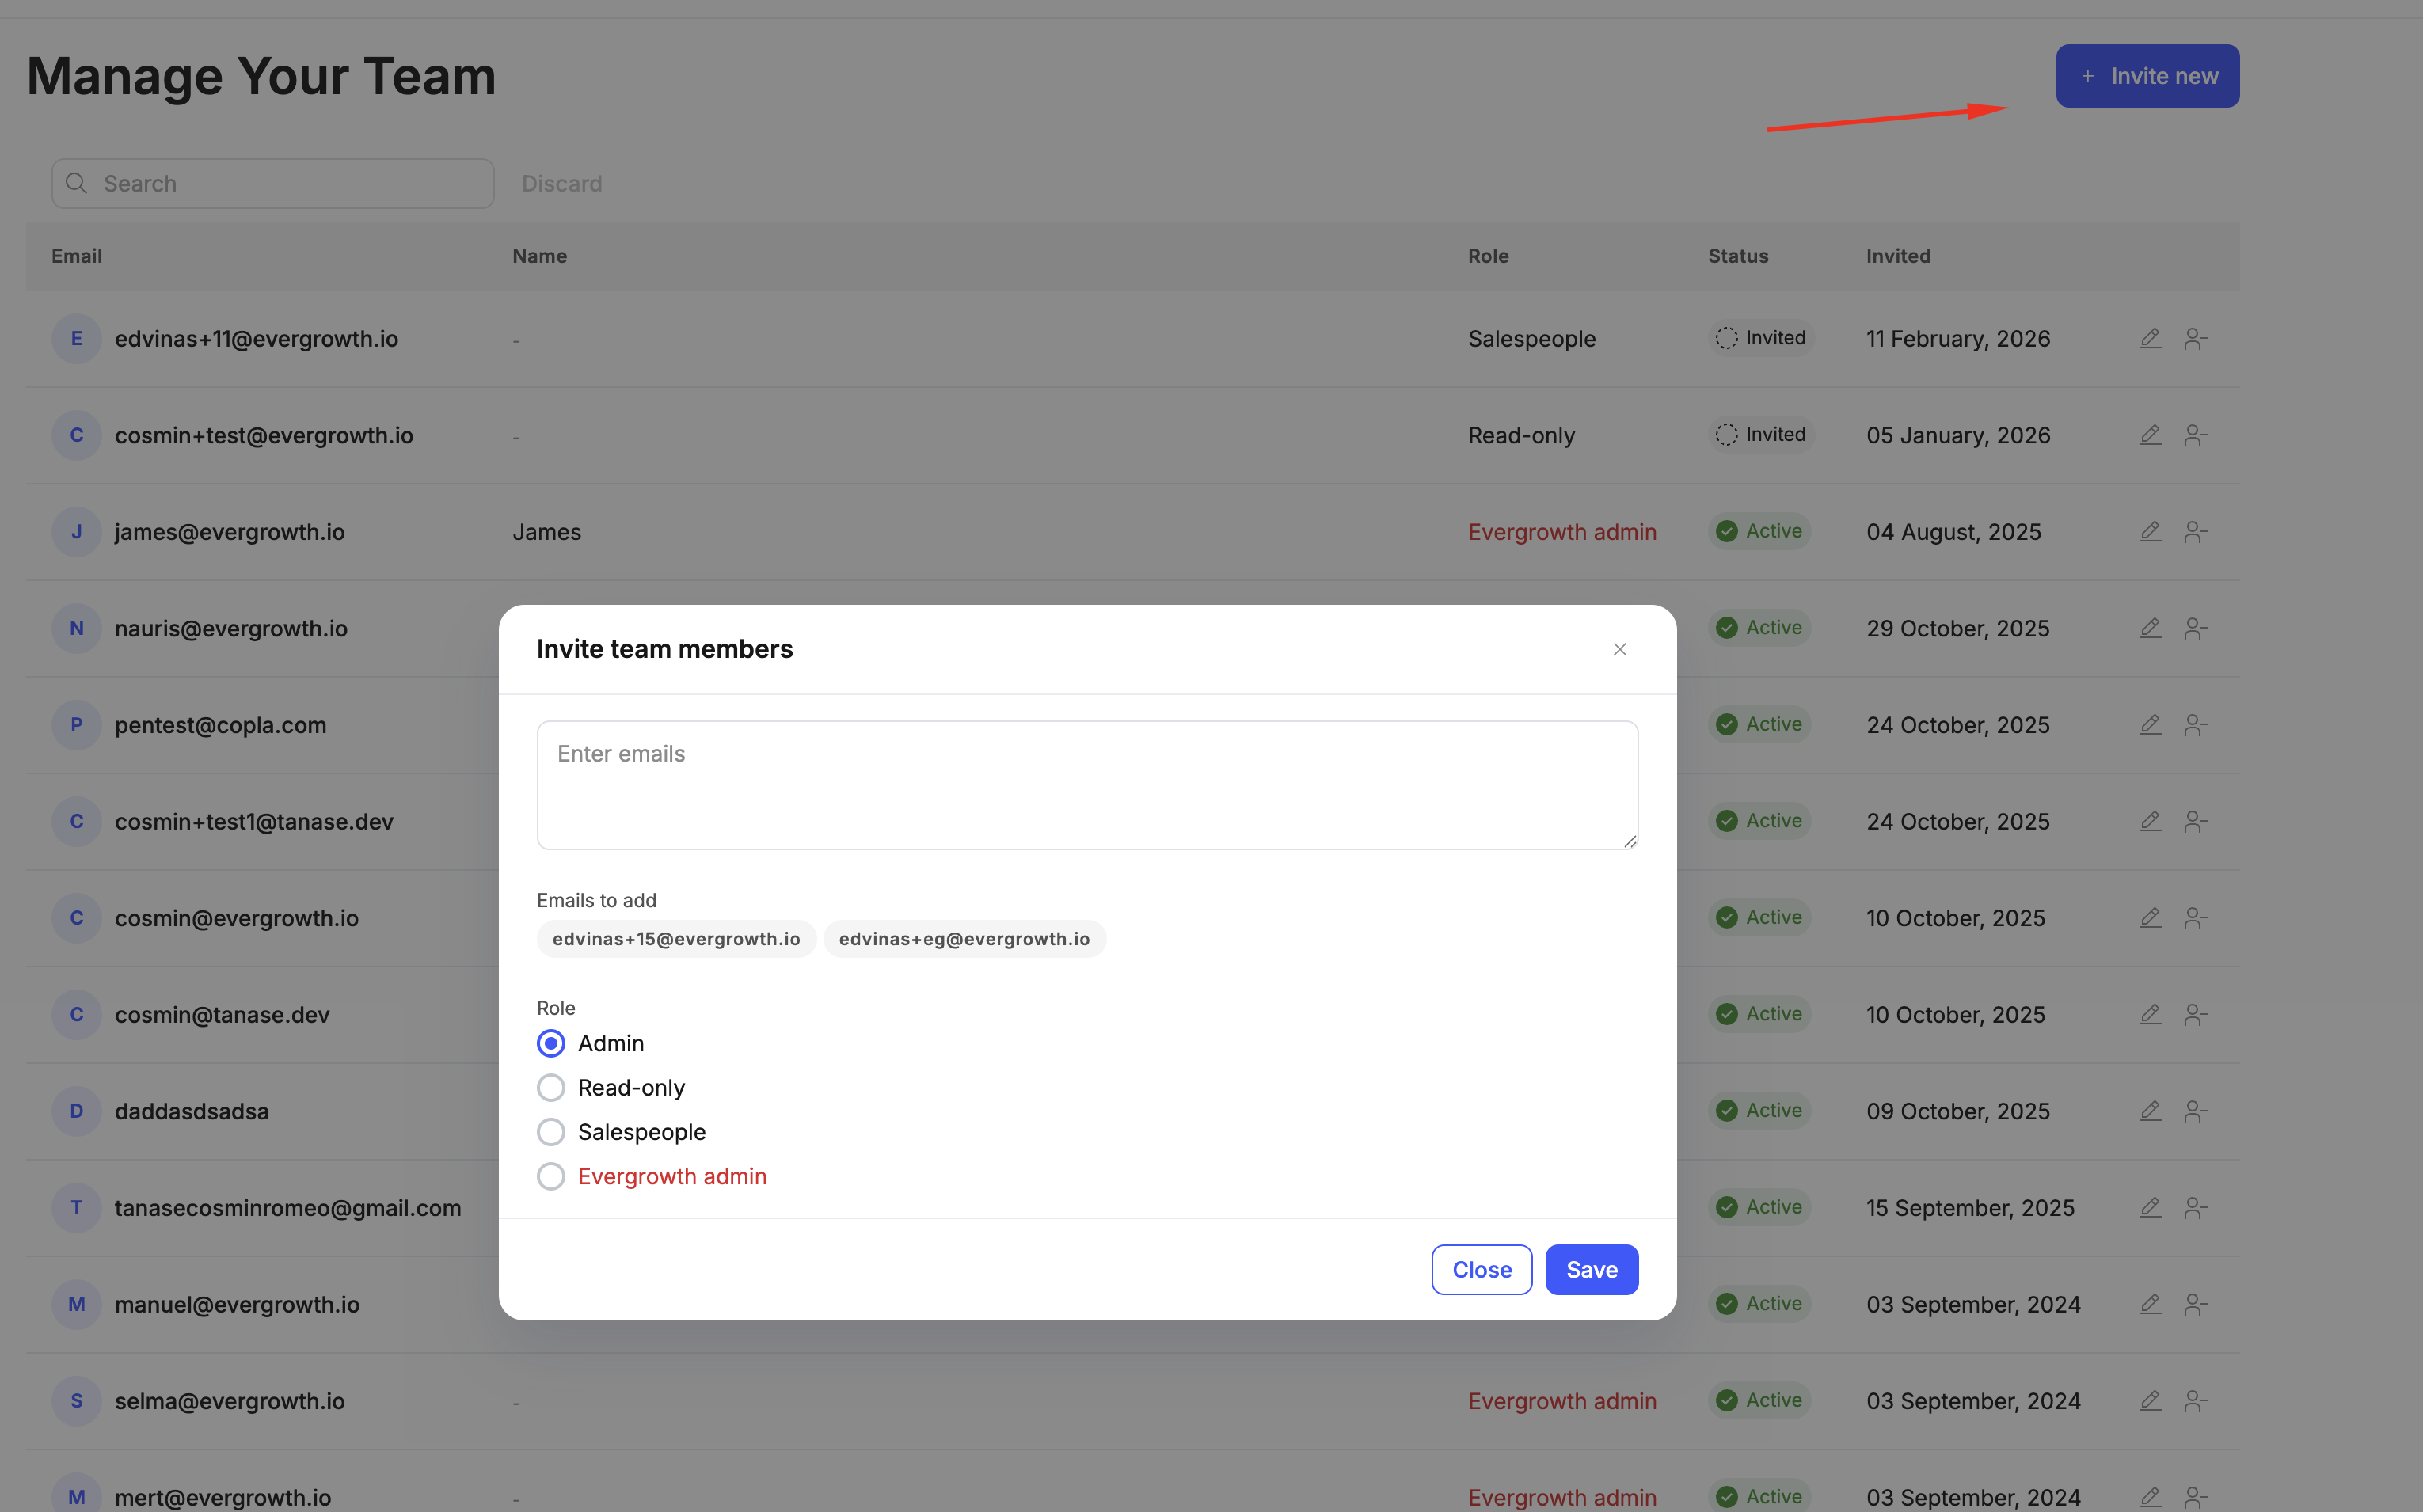Click edit pencil icon for james@evergrowth.io row
The image size is (2423, 1512).
point(2150,531)
